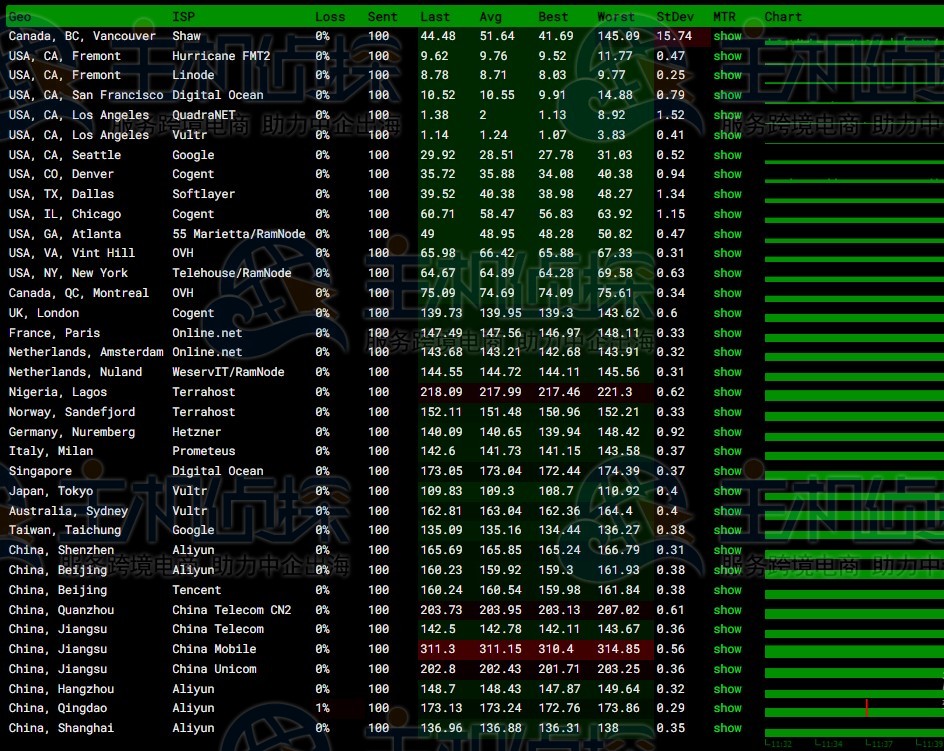This screenshot has width=944, height=751.
Task: Click the Geo column header
Action: point(20,17)
